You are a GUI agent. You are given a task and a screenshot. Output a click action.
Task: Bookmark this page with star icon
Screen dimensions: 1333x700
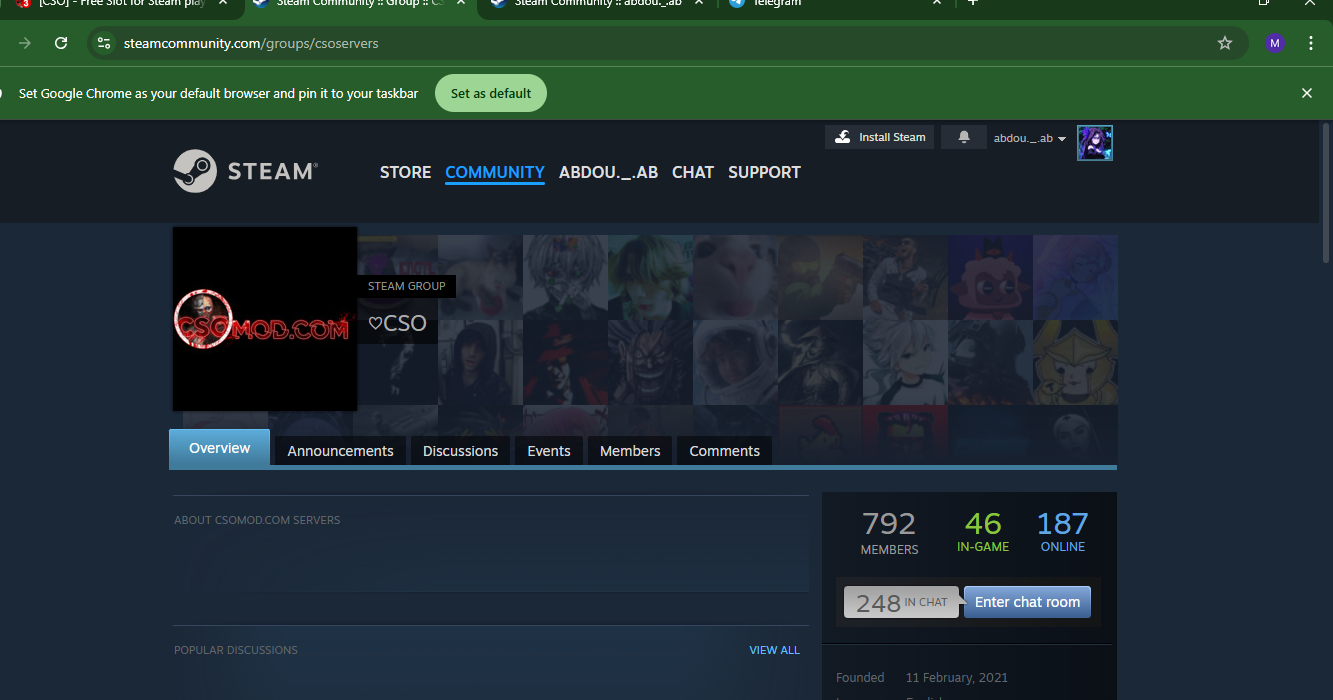pos(1224,43)
